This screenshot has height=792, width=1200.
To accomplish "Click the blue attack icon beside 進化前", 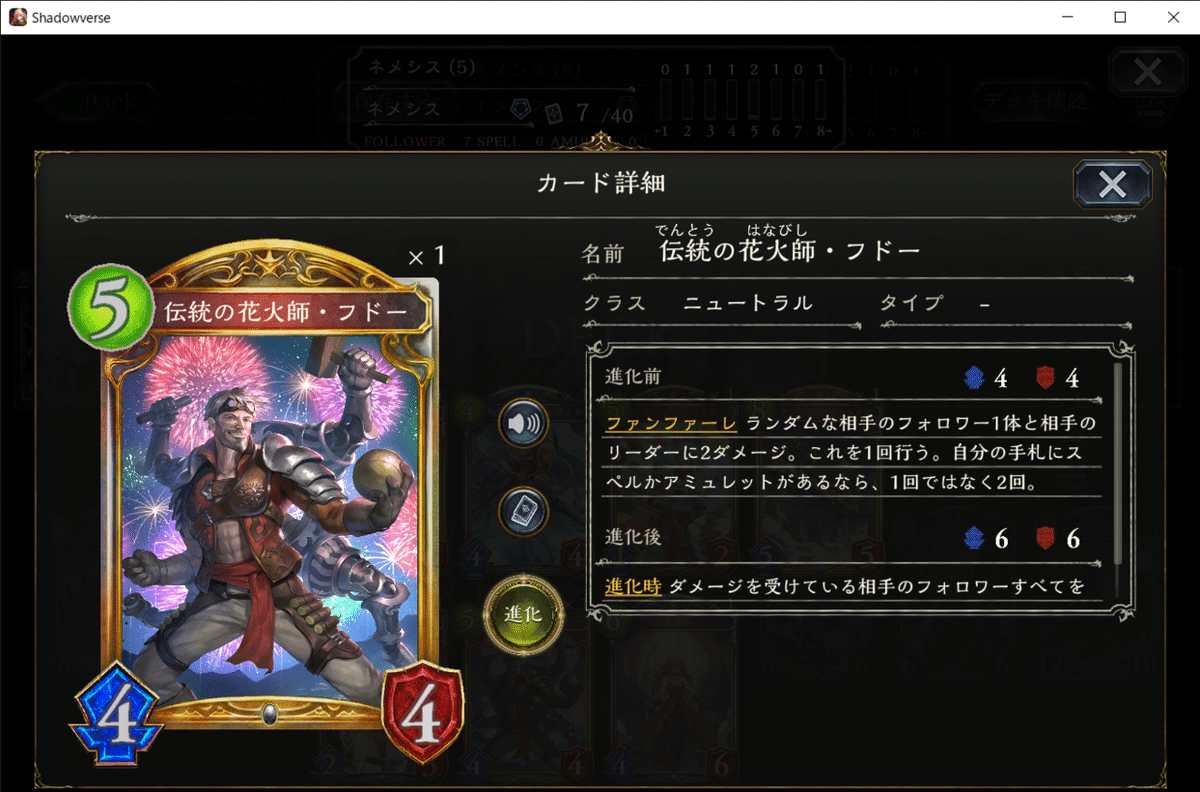I will 974,378.
